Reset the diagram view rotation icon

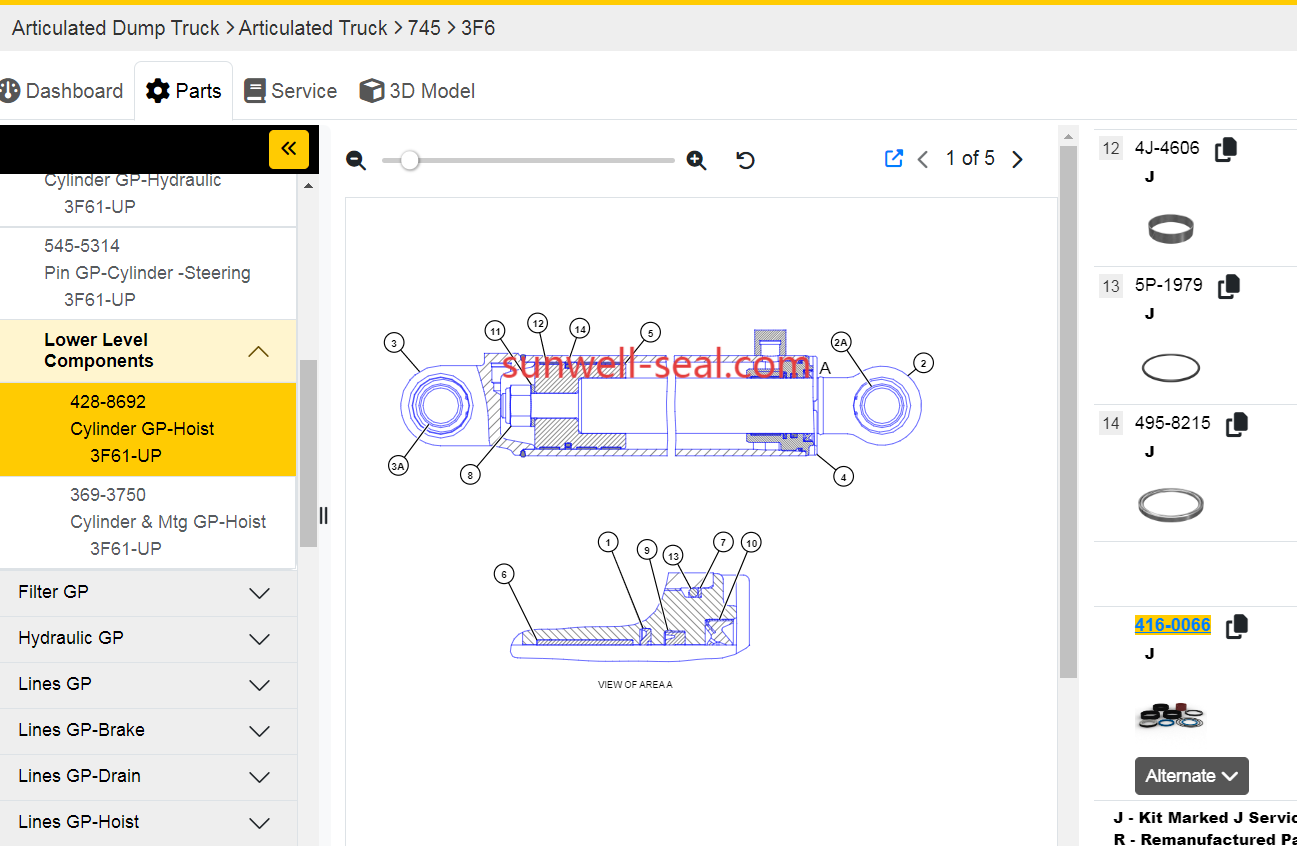745,160
